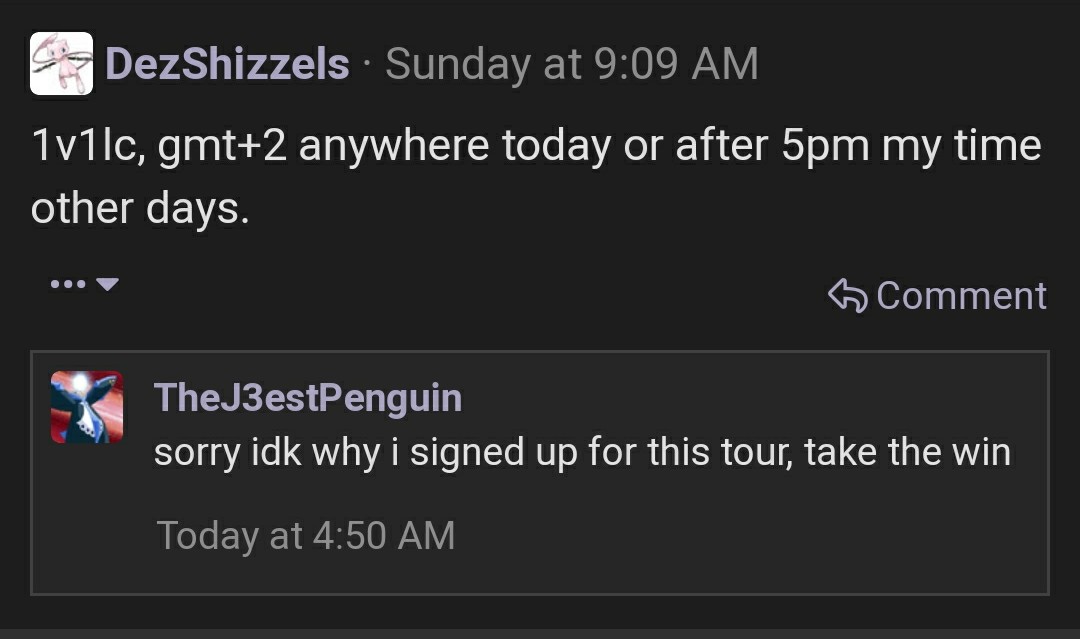Screen dimensions: 1080x639
Task: Click the separator dot after DezShizzels
Action: click(367, 64)
